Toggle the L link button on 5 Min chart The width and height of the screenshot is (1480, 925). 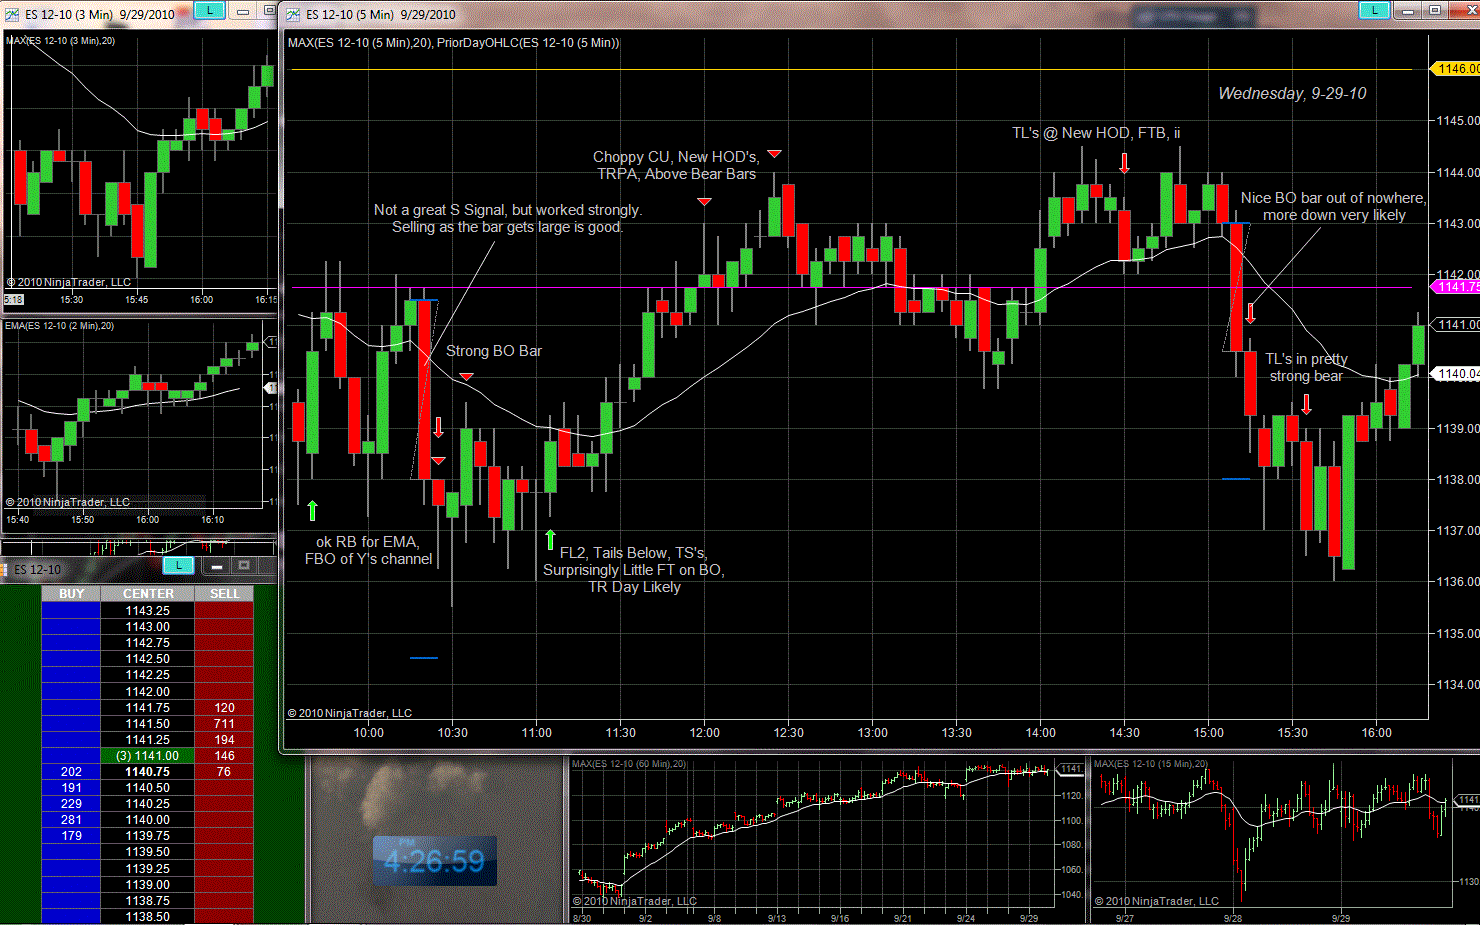tap(1374, 10)
